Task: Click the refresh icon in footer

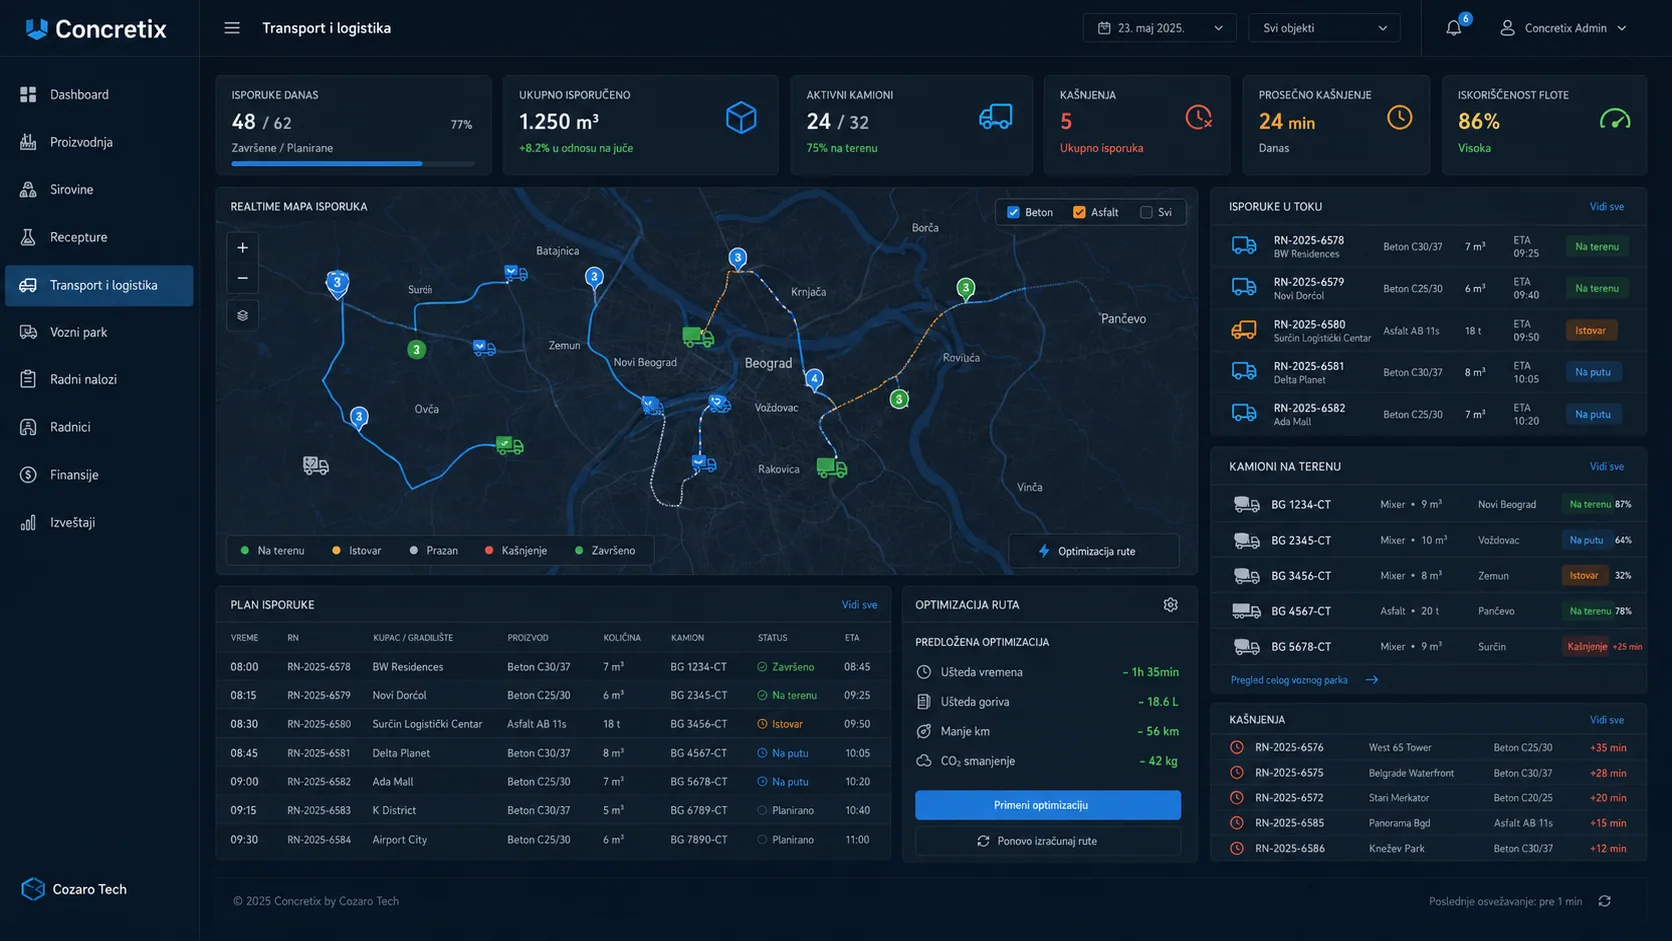Action: point(1604,901)
